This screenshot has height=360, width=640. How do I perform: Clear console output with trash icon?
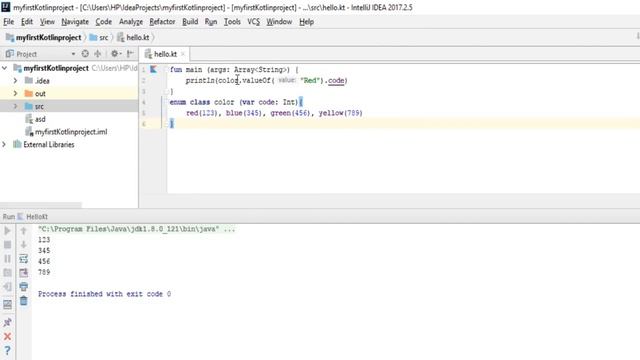coord(24,301)
